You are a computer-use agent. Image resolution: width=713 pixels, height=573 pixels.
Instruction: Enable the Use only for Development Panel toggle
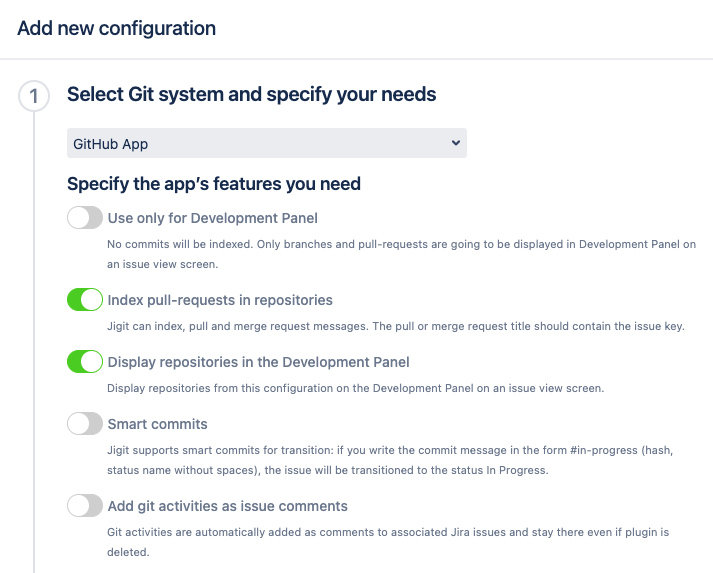(85, 218)
